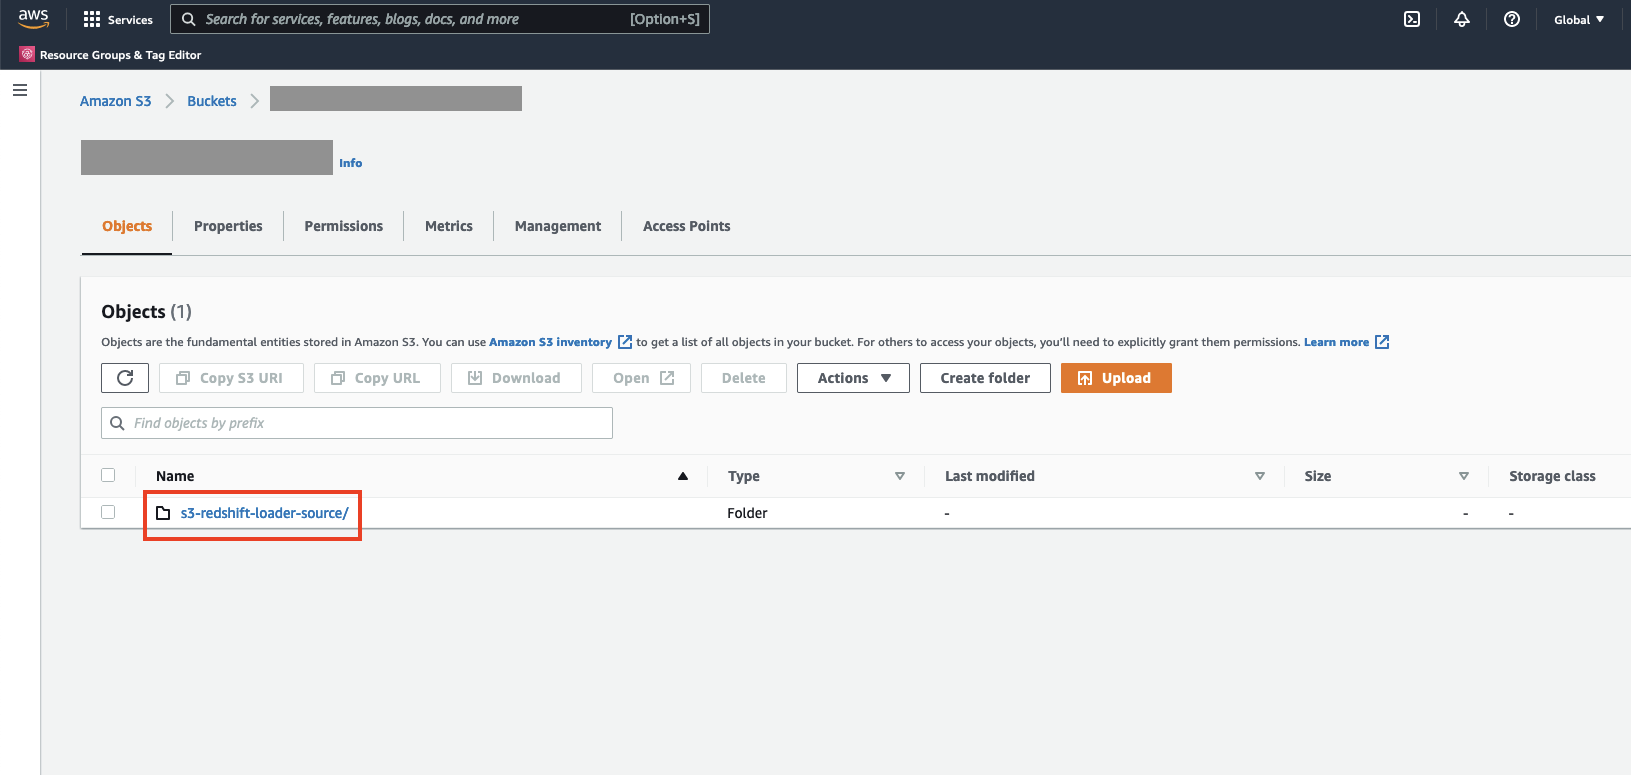
Task: Open the Info link beside bucket name
Action: tap(351, 163)
